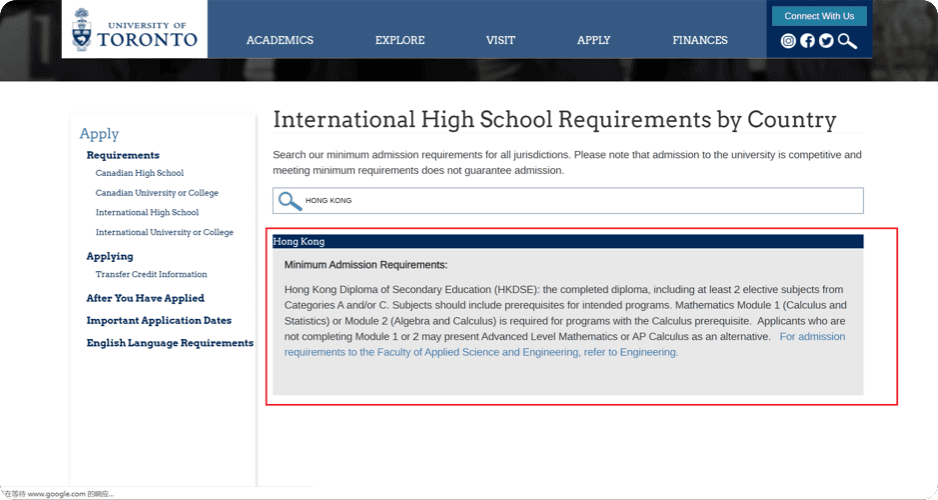Open After You Have Applied link

click(145, 298)
